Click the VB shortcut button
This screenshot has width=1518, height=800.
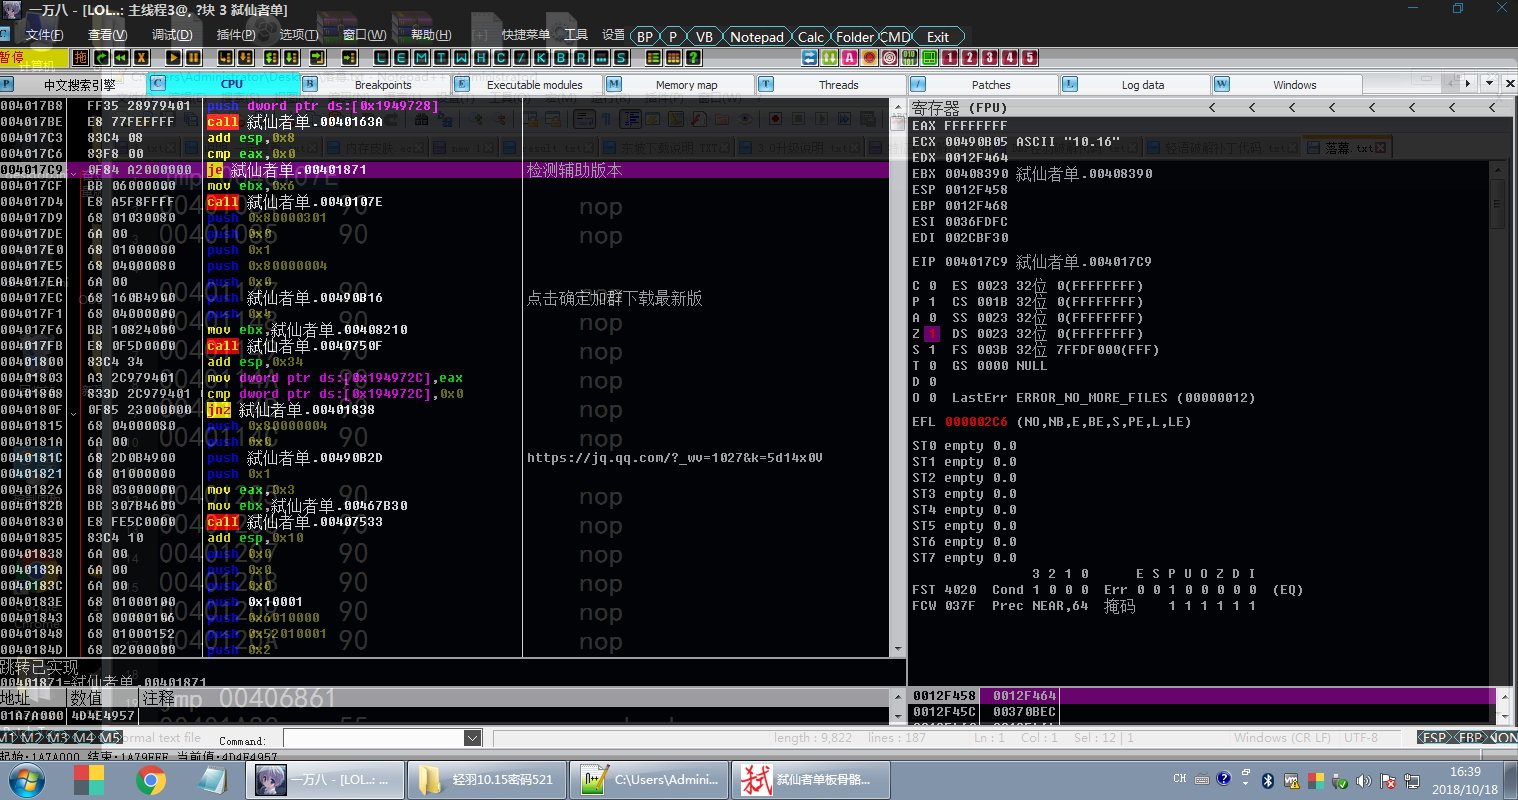[704, 37]
